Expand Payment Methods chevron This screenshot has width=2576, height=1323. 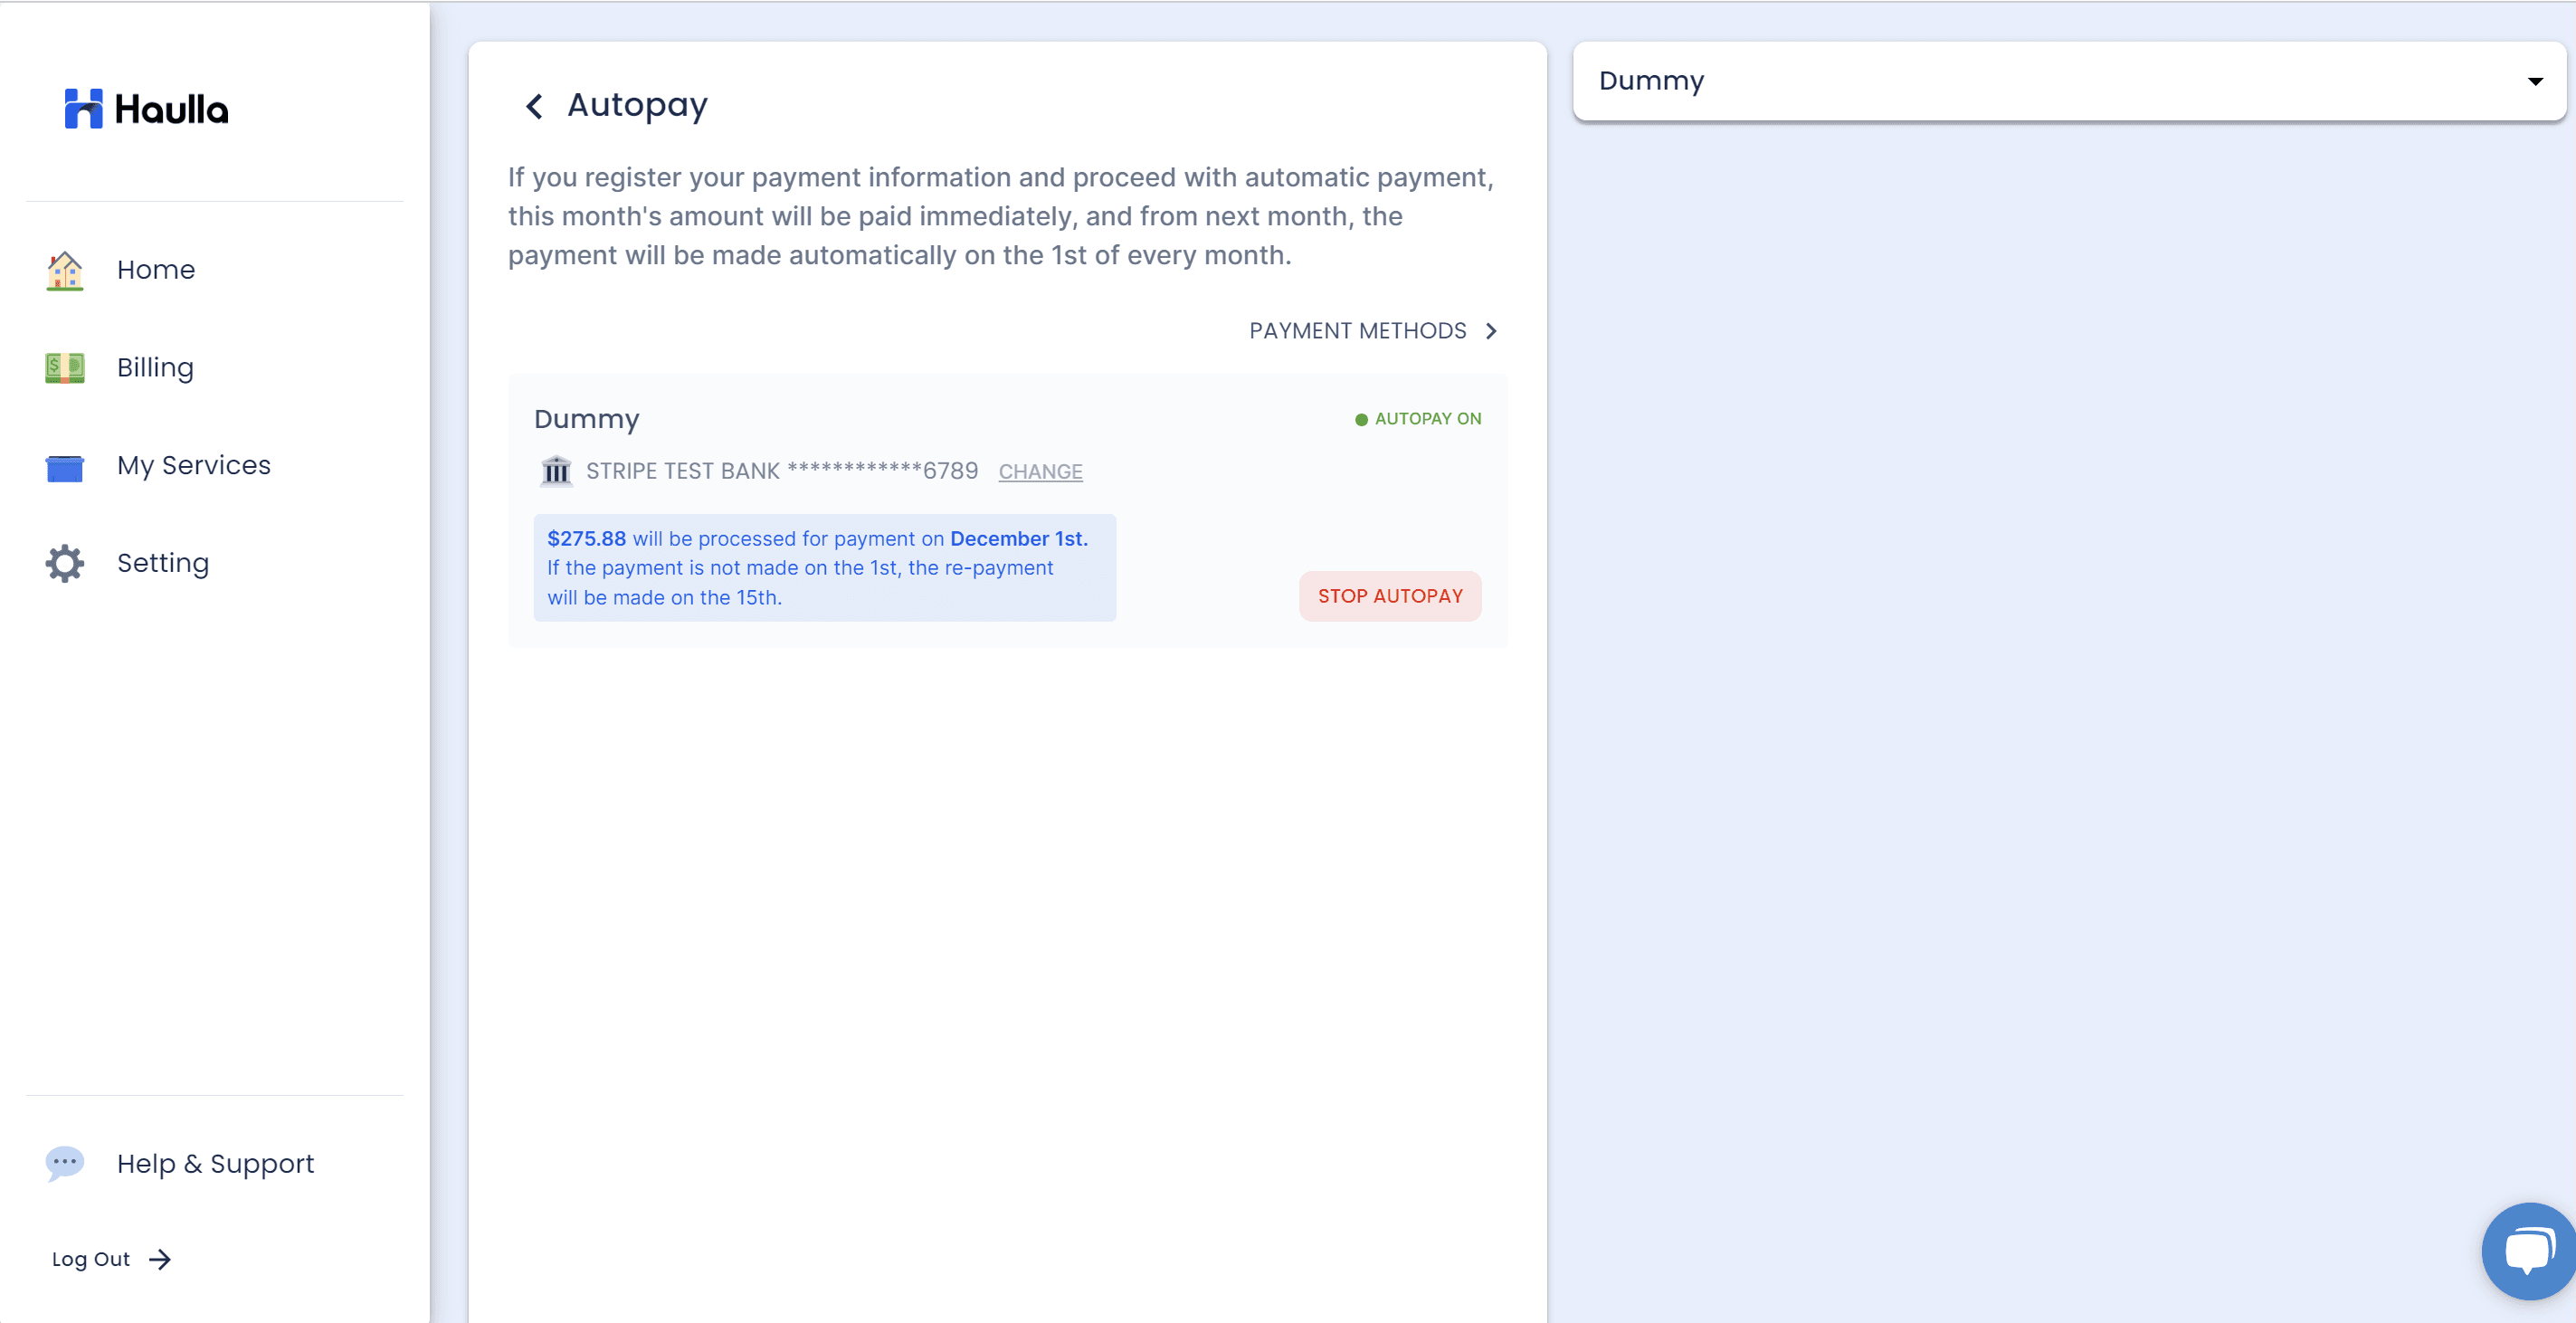[x=1491, y=331]
